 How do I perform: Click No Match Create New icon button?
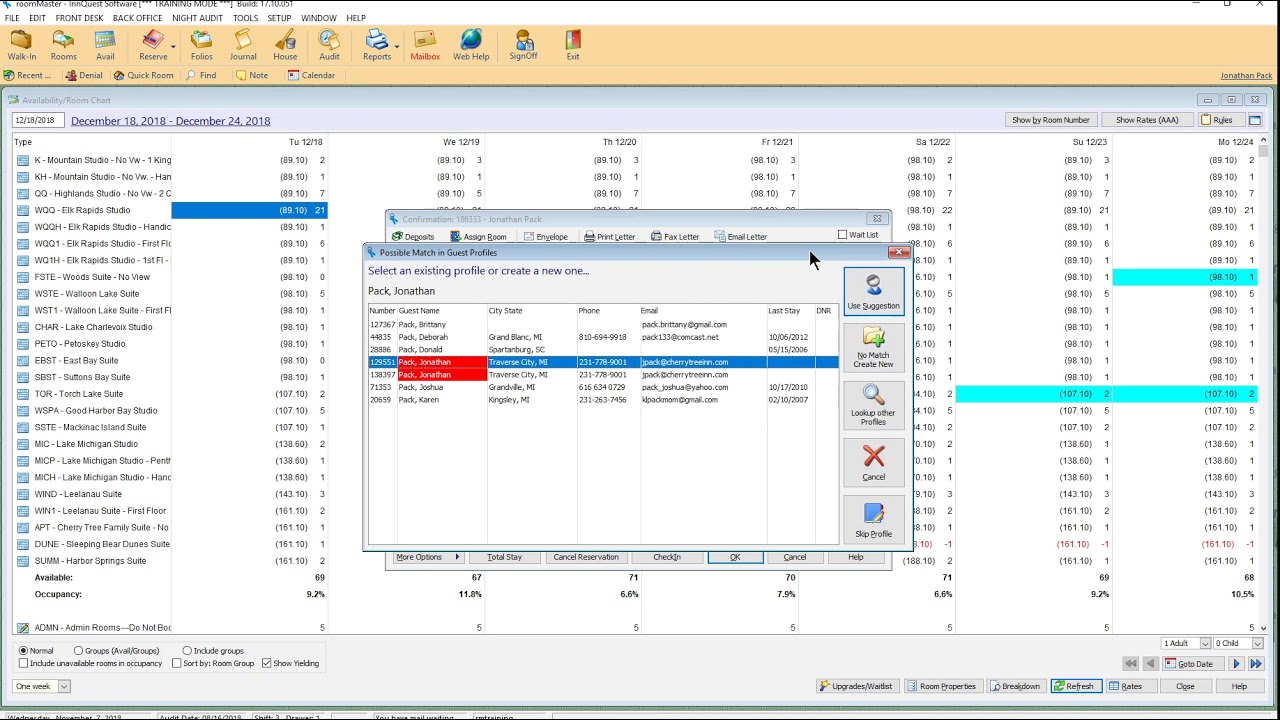[x=873, y=347]
